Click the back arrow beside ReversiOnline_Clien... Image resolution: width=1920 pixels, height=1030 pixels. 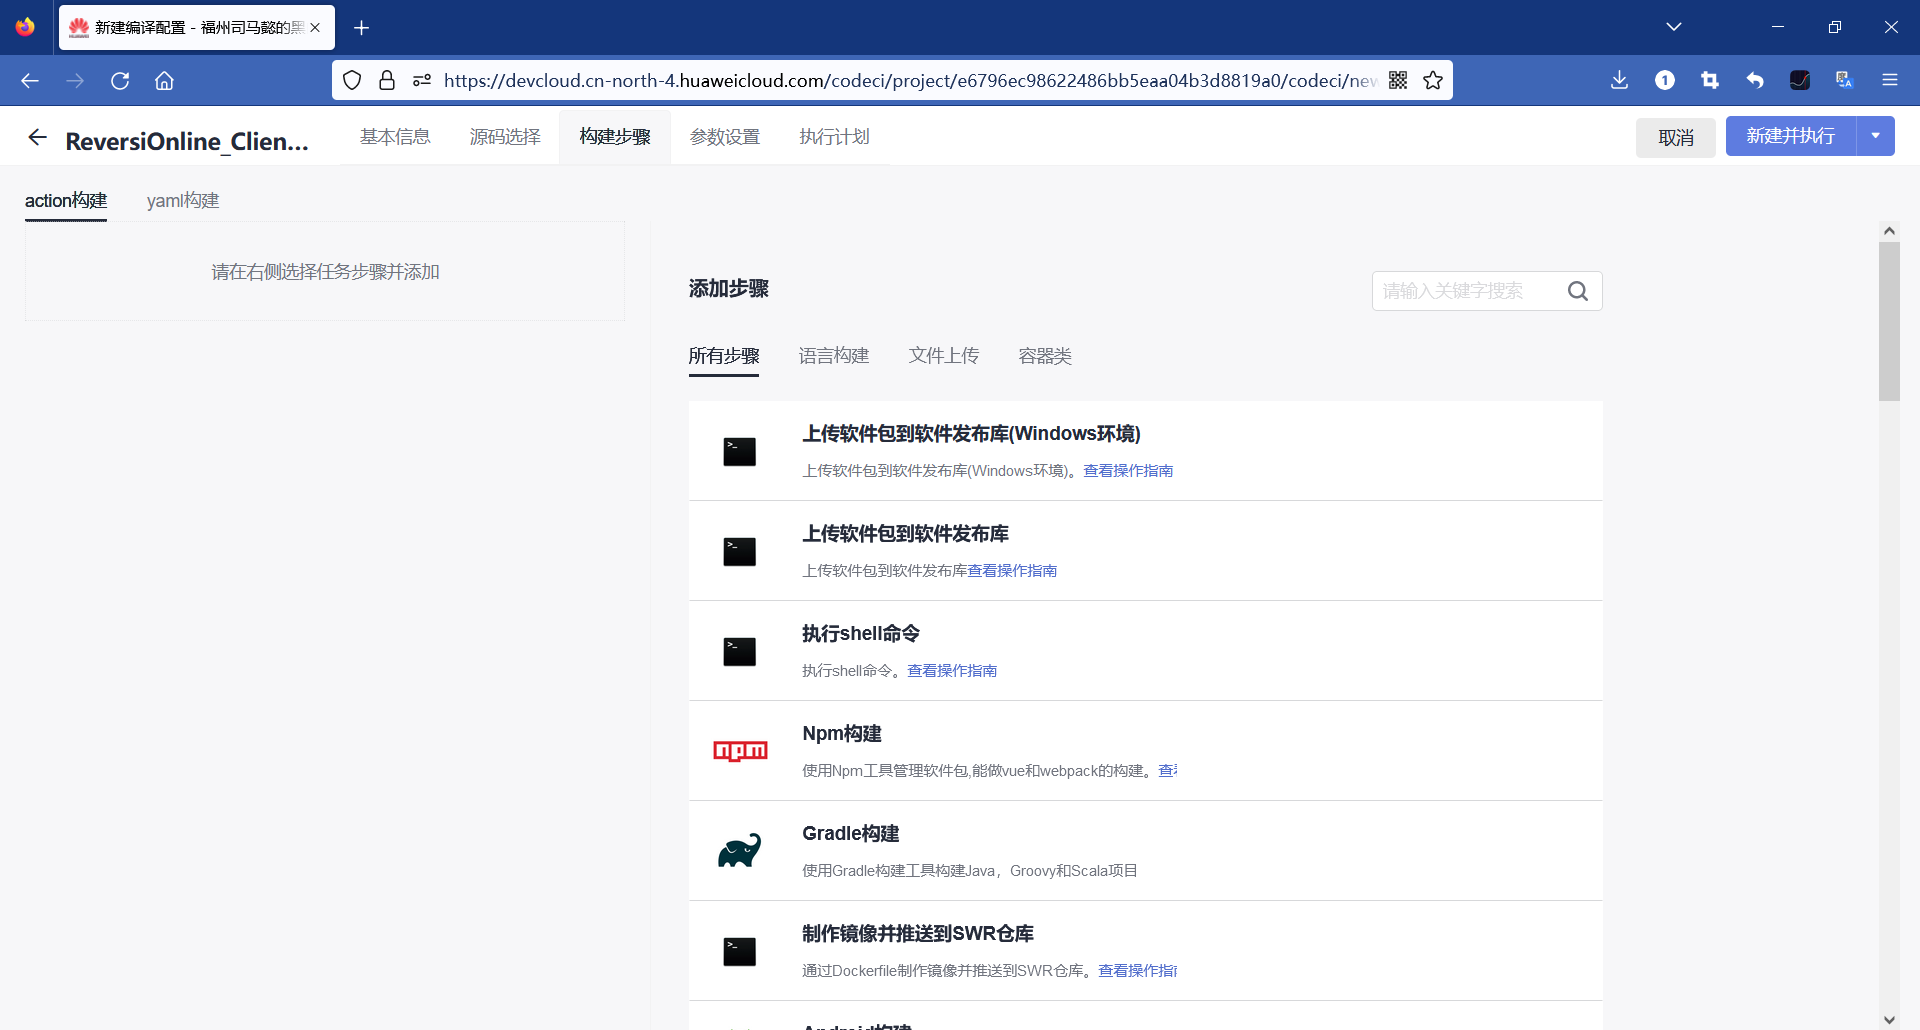coord(37,138)
